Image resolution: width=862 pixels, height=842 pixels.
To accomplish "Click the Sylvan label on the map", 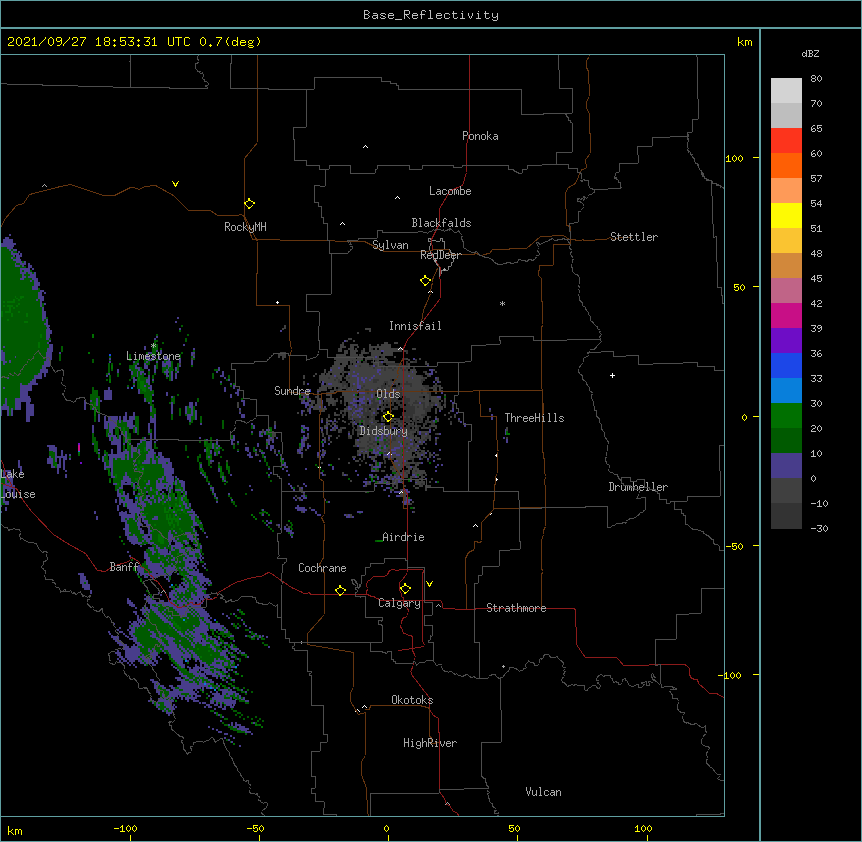I will coord(390,245).
